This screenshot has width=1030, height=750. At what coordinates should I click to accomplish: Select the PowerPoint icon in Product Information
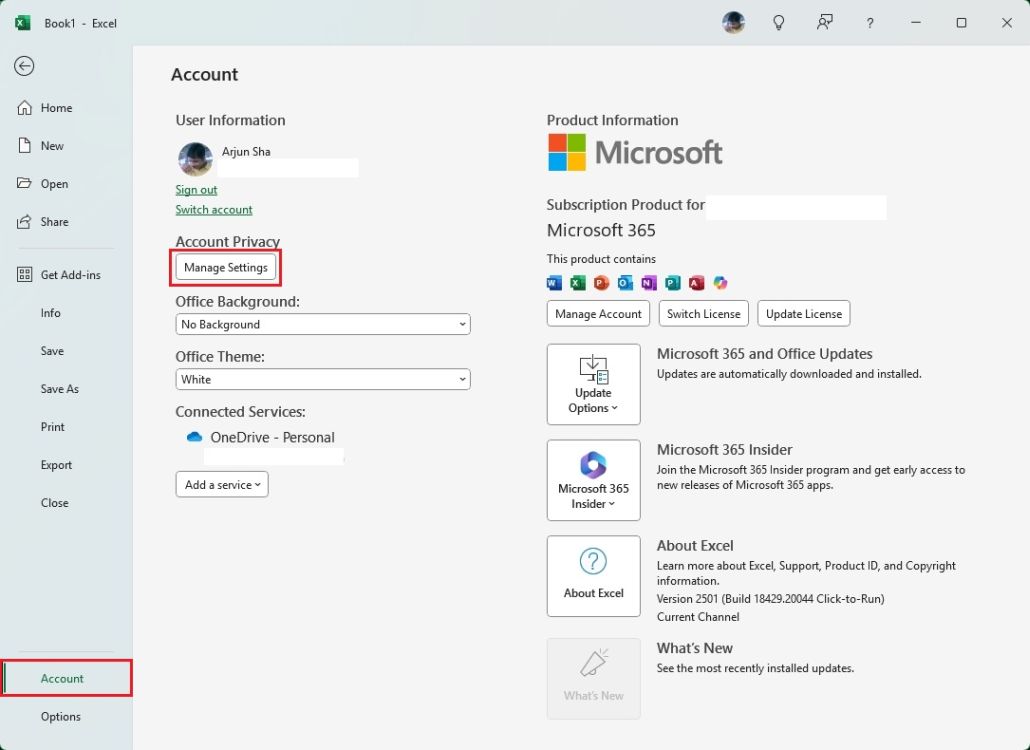601,283
